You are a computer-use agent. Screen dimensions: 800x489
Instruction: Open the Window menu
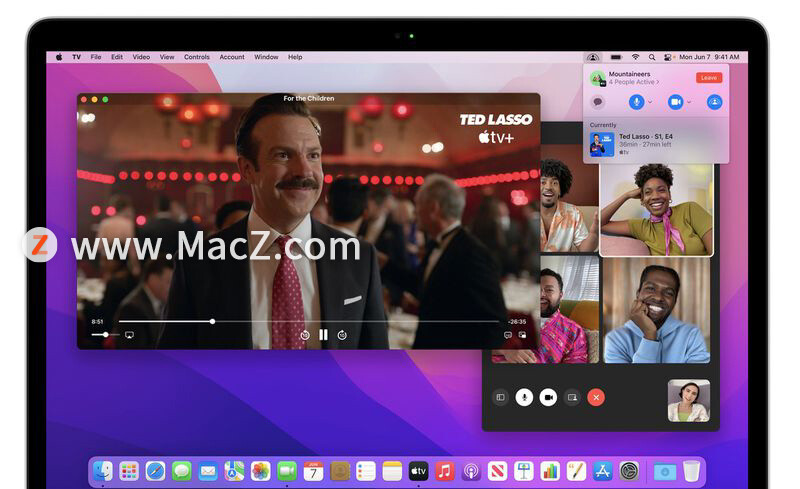[266, 57]
